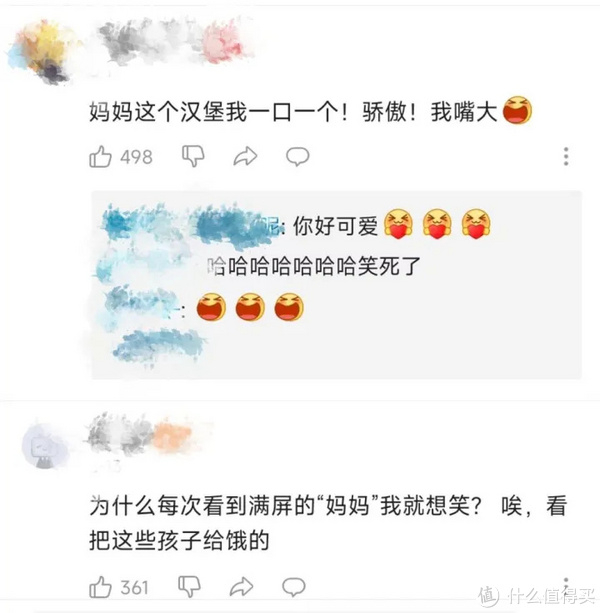Select the 为什么每次看到满屏的 comment text
The image size is (600, 613).
tap(328, 523)
